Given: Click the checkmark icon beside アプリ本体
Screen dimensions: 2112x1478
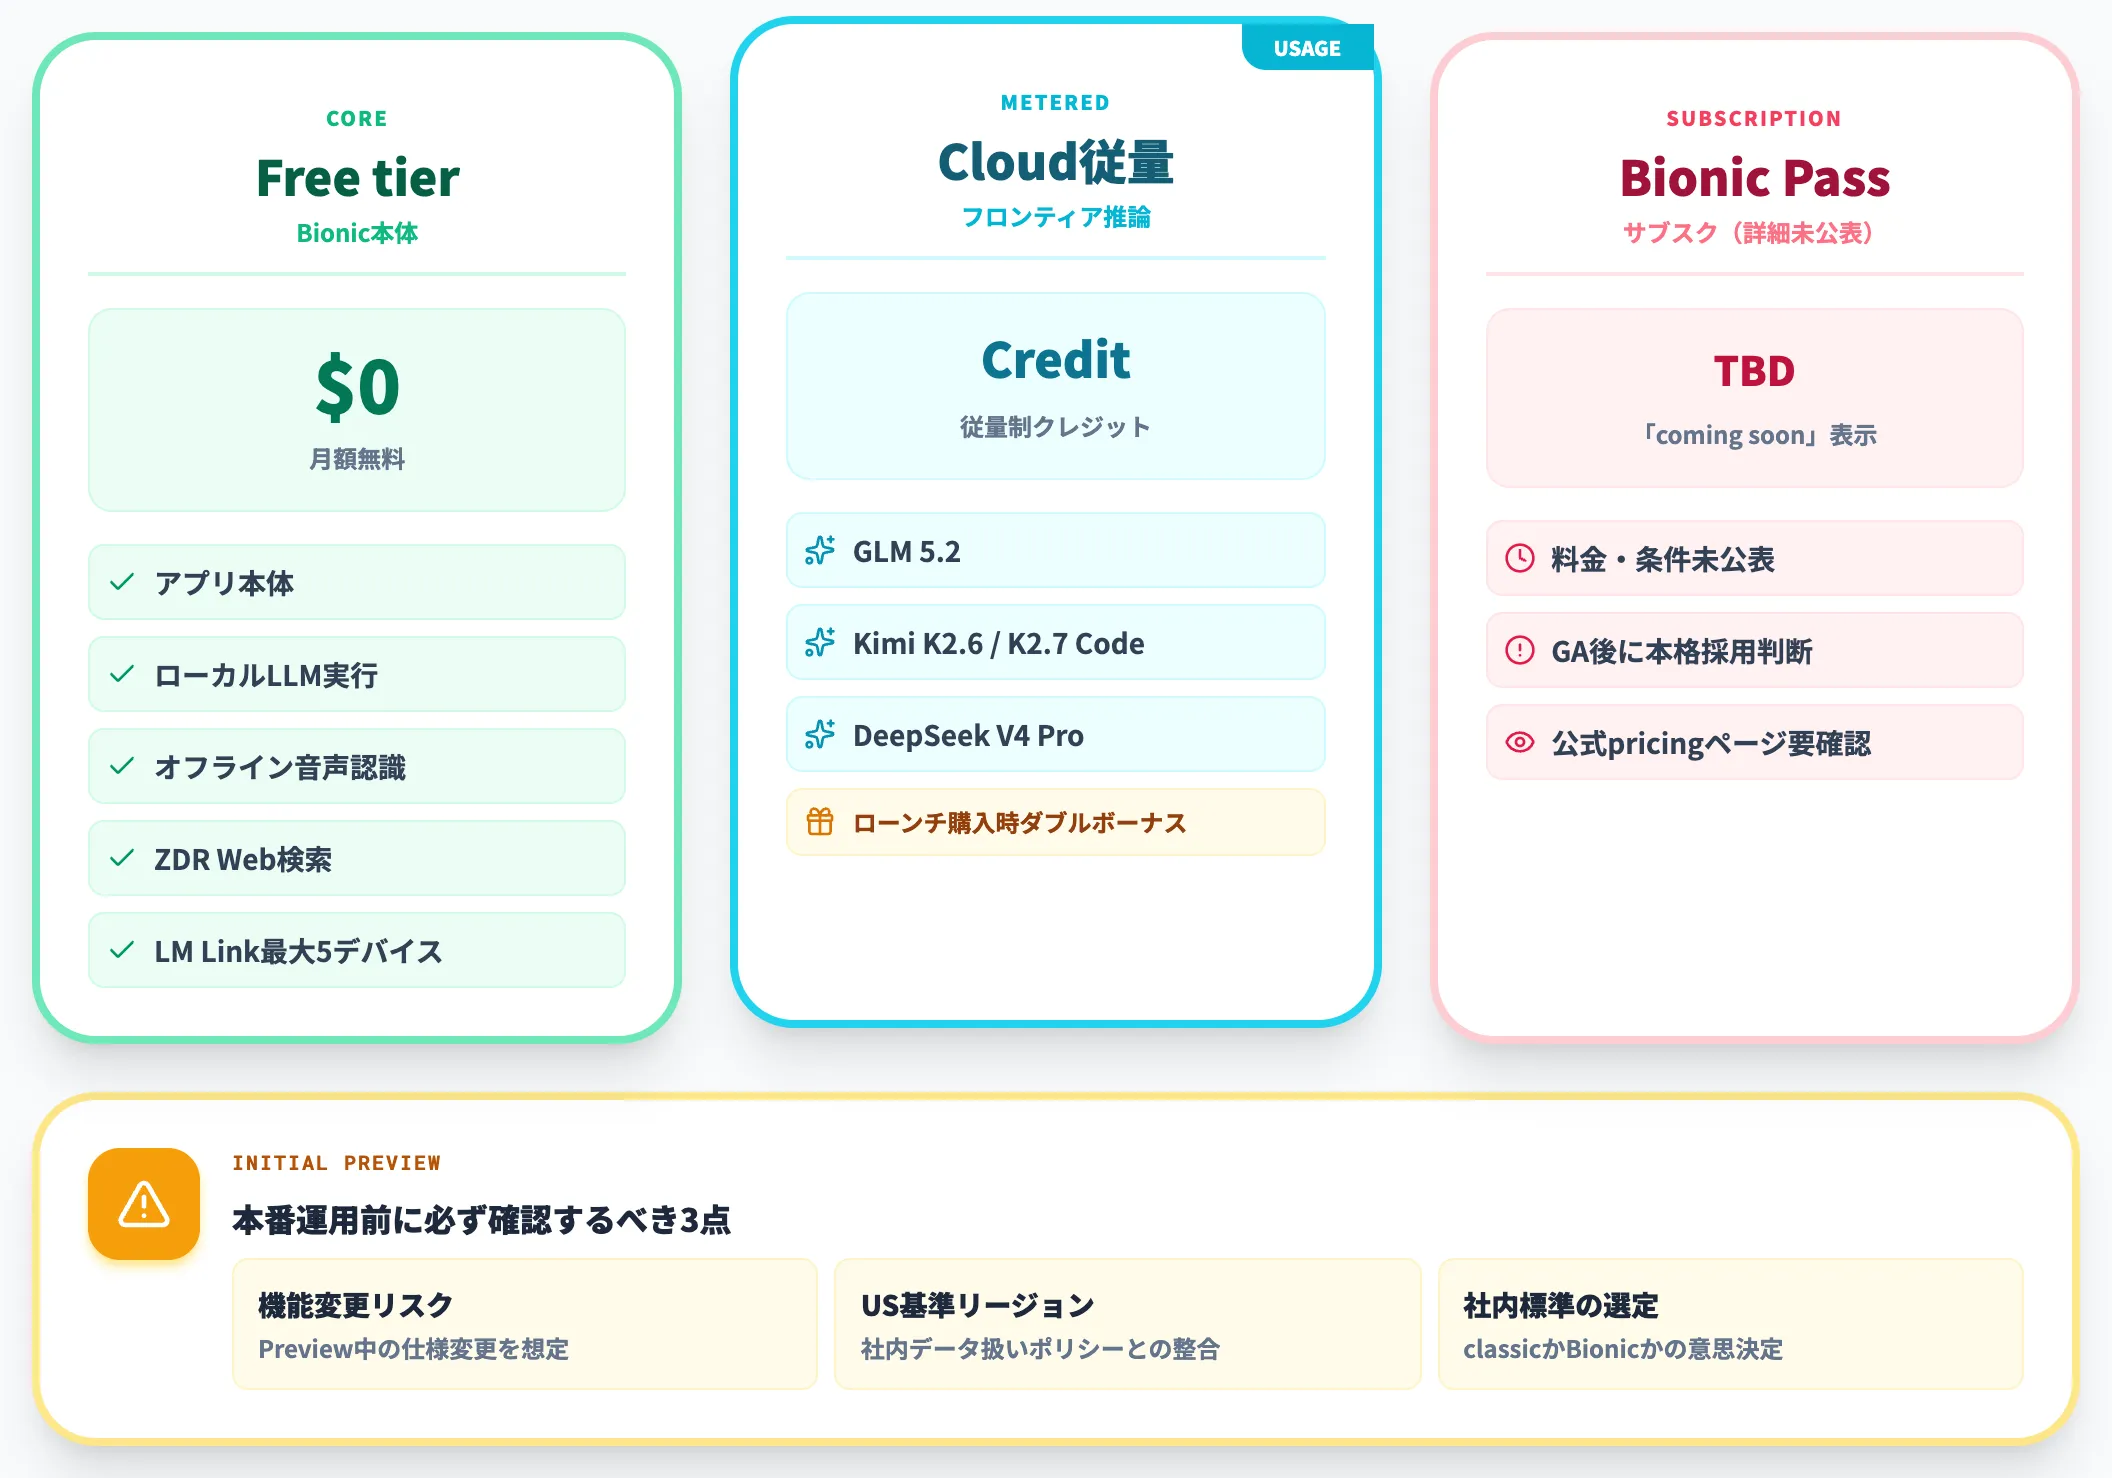Looking at the screenshot, I should [122, 582].
